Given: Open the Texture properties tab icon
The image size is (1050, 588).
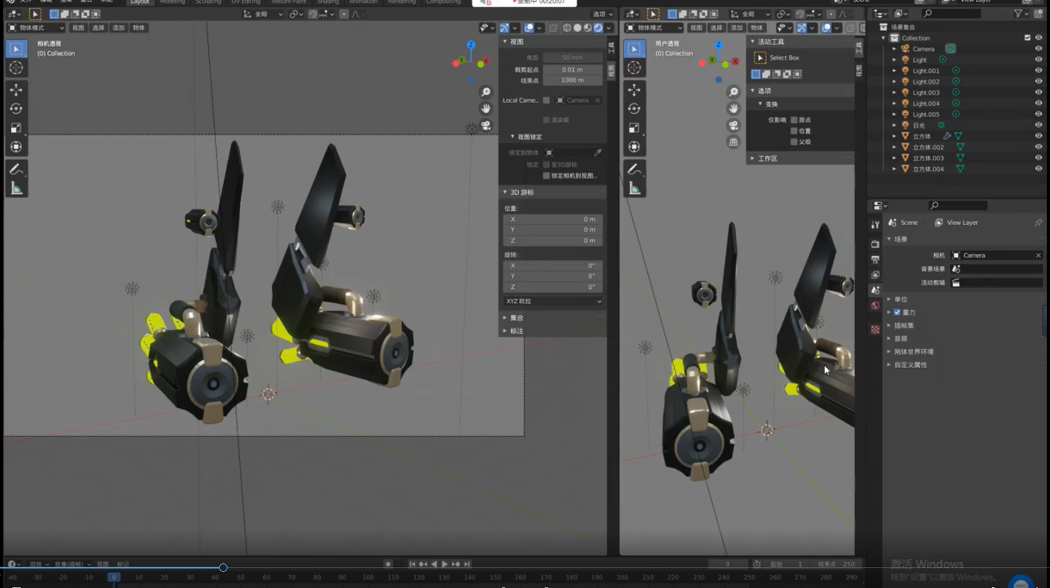Looking at the screenshot, I should [x=875, y=329].
